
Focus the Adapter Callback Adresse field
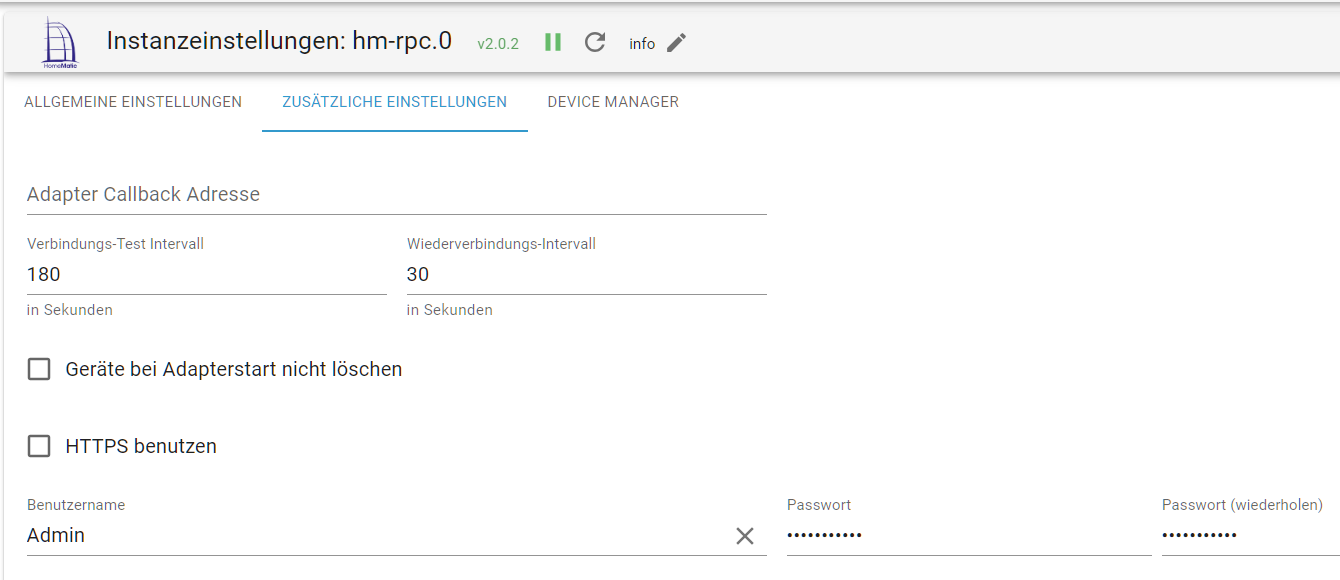[x=397, y=194]
